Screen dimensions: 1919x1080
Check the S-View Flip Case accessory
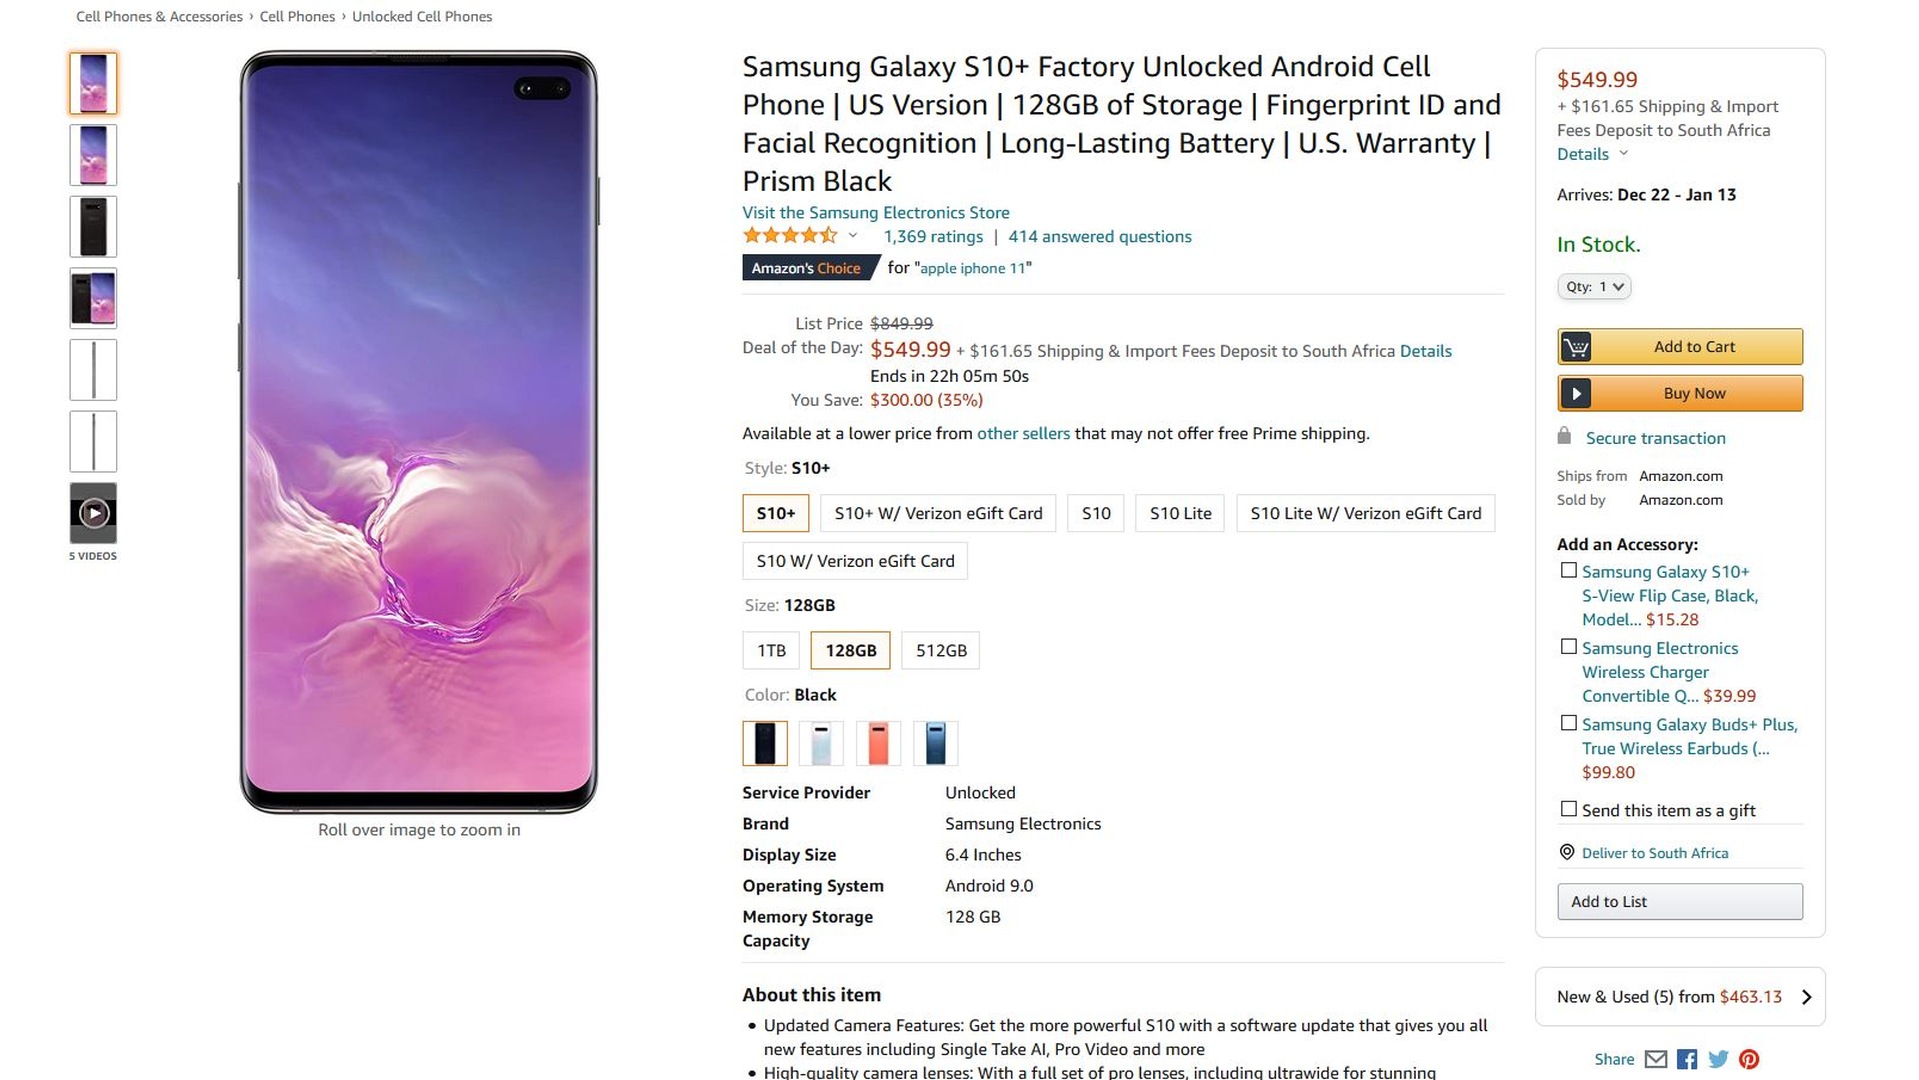1569,571
